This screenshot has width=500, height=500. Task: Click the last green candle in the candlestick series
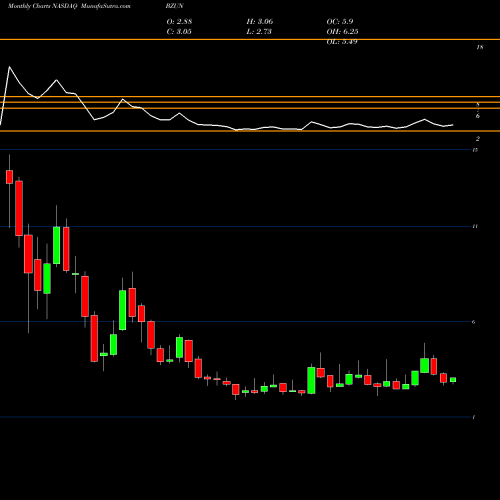(x=453, y=380)
